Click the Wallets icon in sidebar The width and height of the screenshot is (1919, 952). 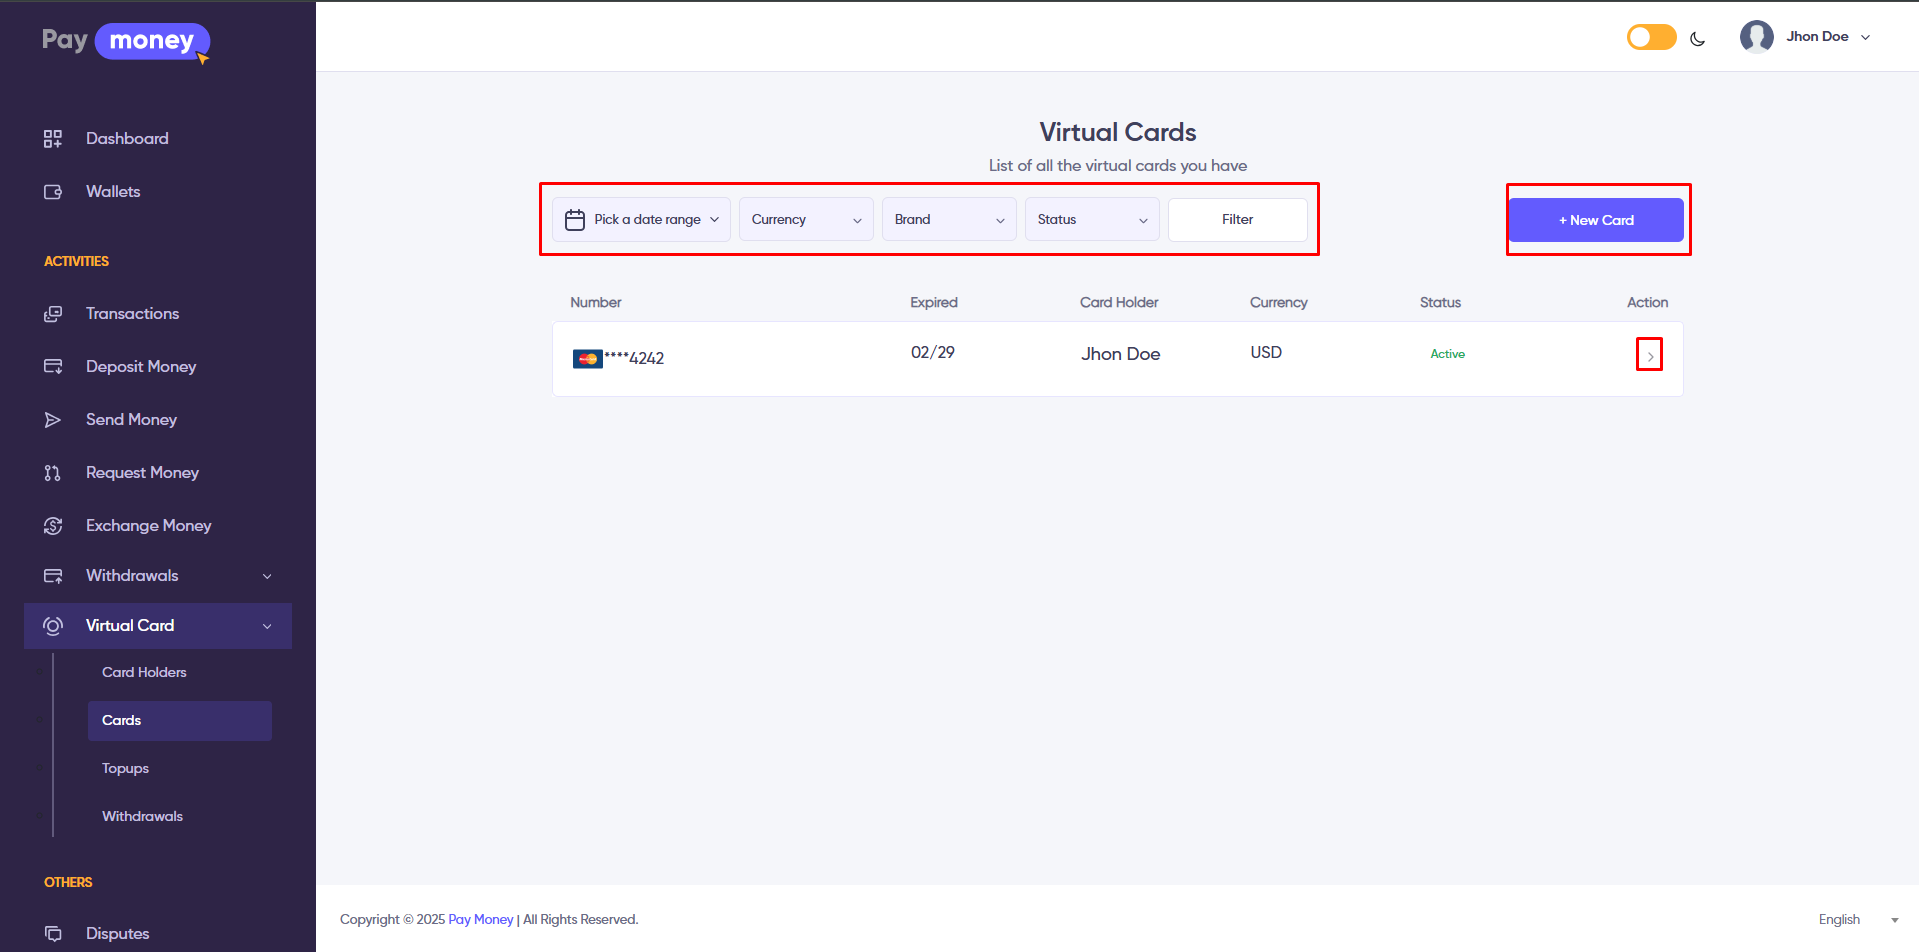(x=53, y=192)
